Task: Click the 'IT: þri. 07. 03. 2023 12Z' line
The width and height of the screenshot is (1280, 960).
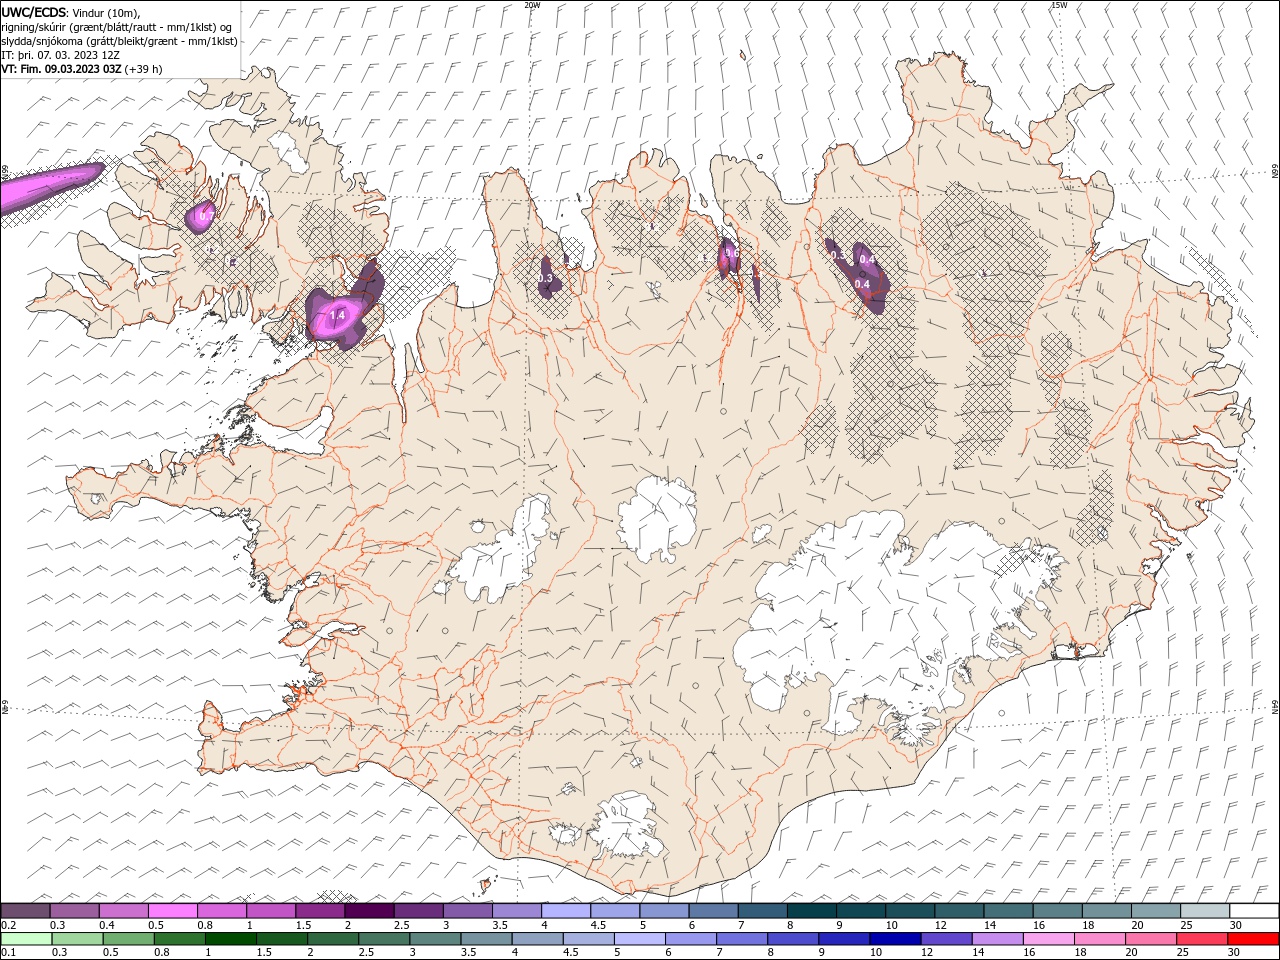Action: click(x=60, y=55)
